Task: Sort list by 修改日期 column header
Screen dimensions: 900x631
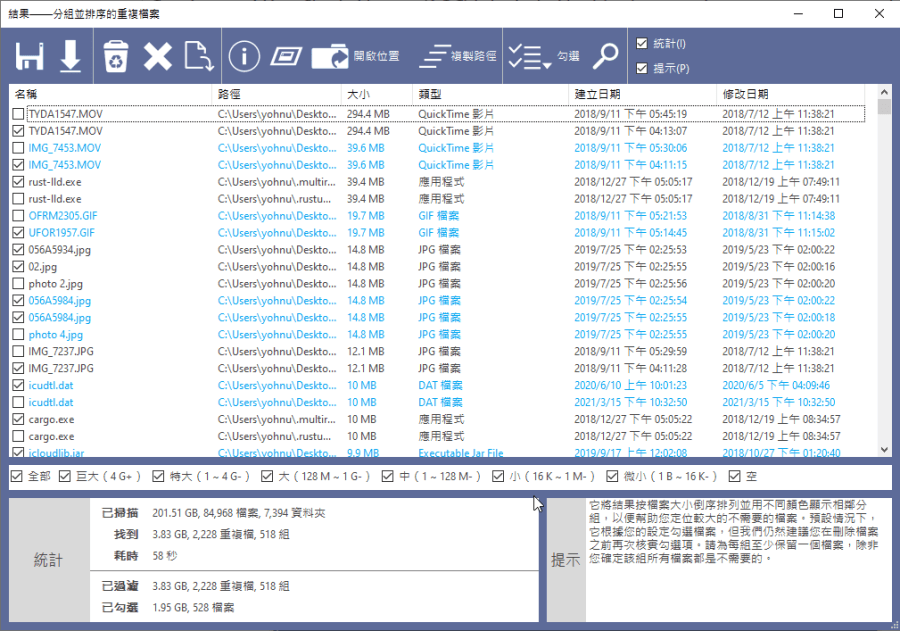Action: coord(790,93)
